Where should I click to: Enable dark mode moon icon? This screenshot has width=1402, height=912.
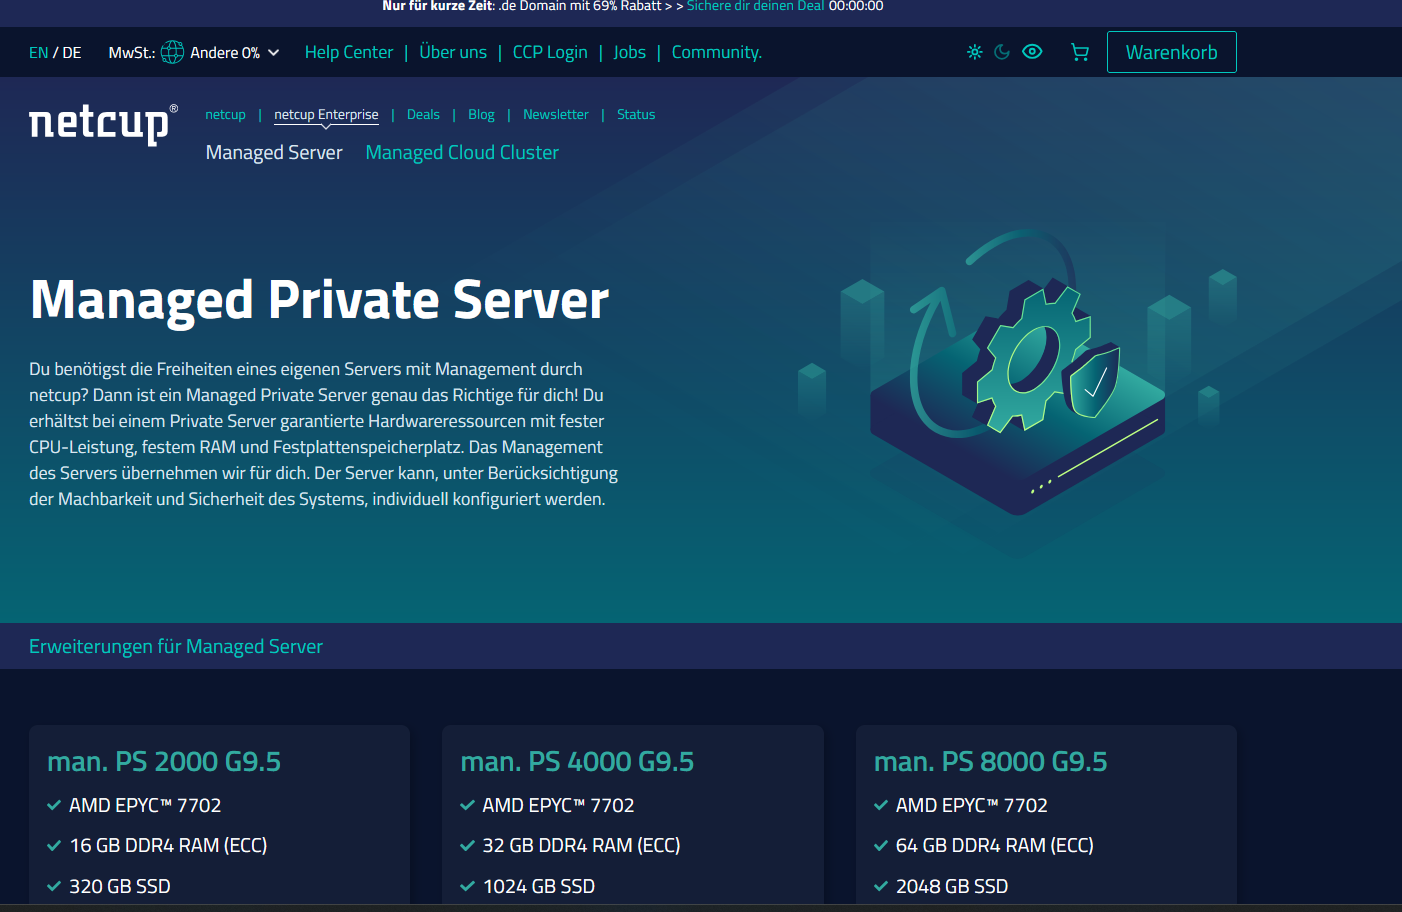1002,52
